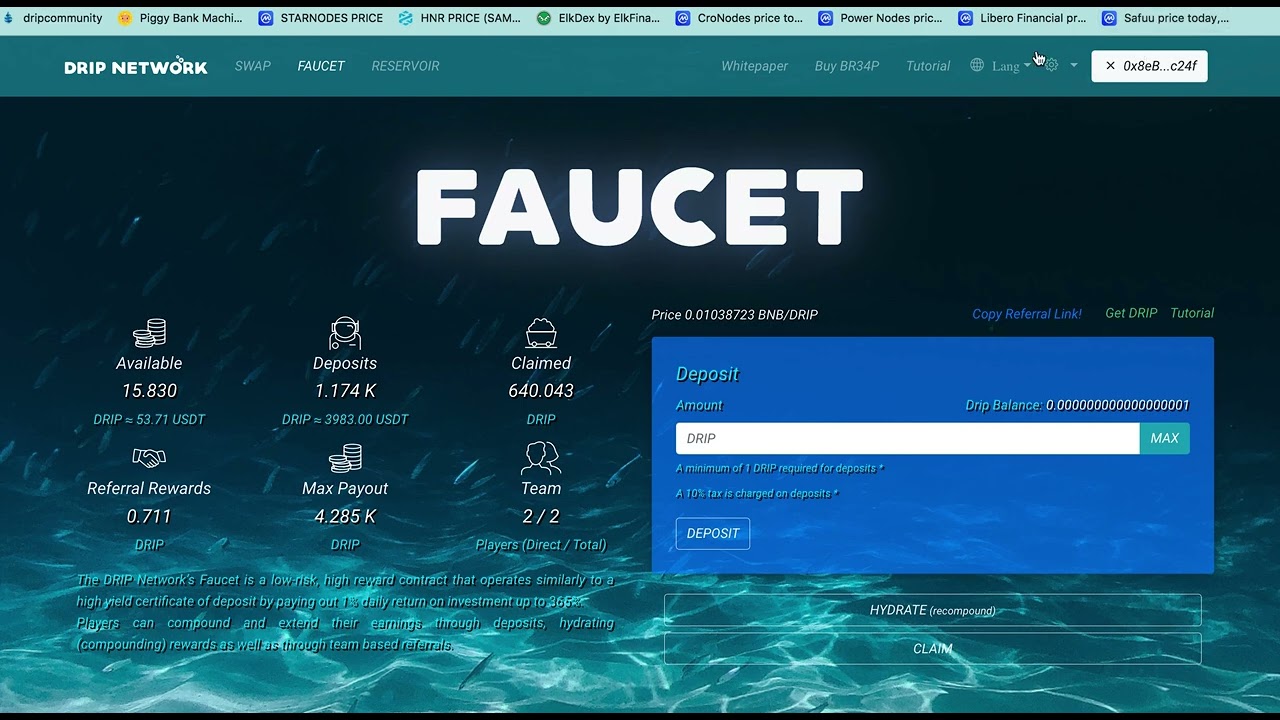Expand the settings dropdown arrow
1280x720 pixels.
[x=1074, y=66]
